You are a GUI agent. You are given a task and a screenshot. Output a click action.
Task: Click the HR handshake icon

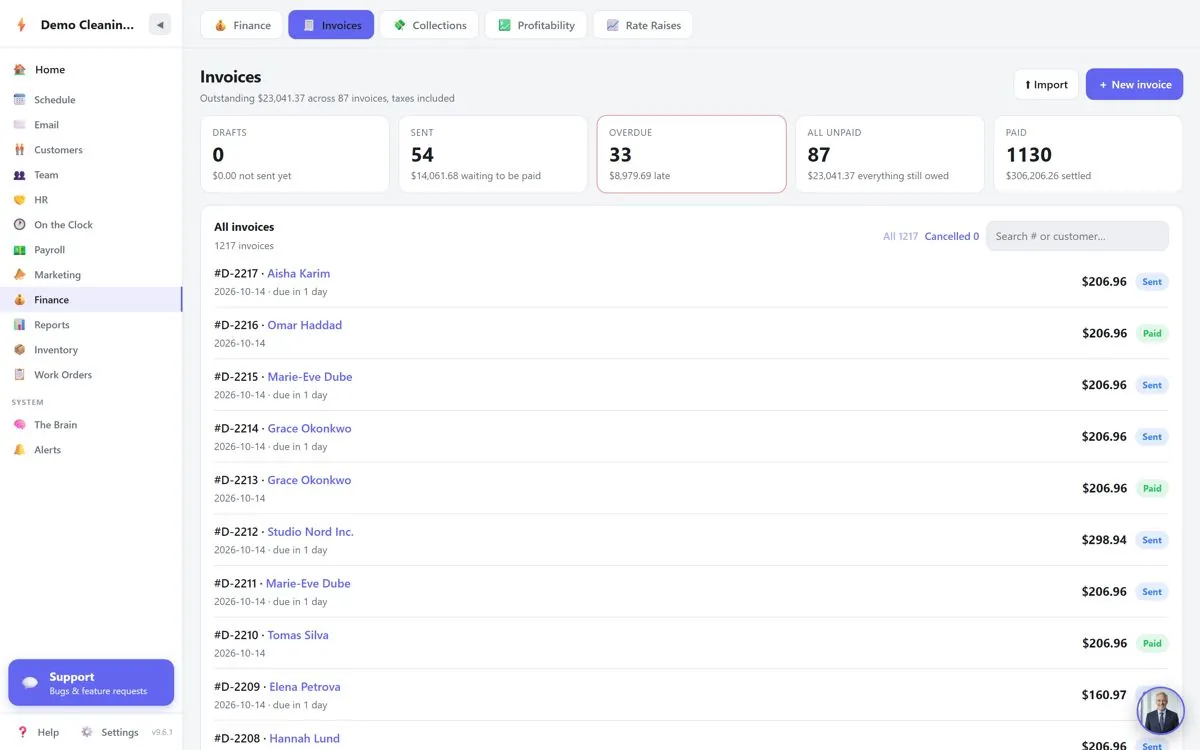(x=19, y=200)
